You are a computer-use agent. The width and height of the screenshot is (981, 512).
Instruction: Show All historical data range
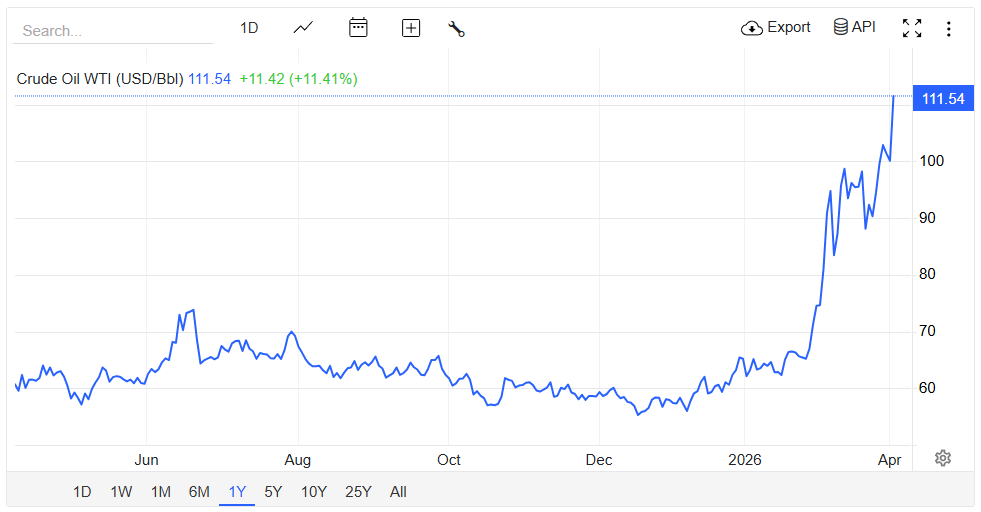[398, 491]
